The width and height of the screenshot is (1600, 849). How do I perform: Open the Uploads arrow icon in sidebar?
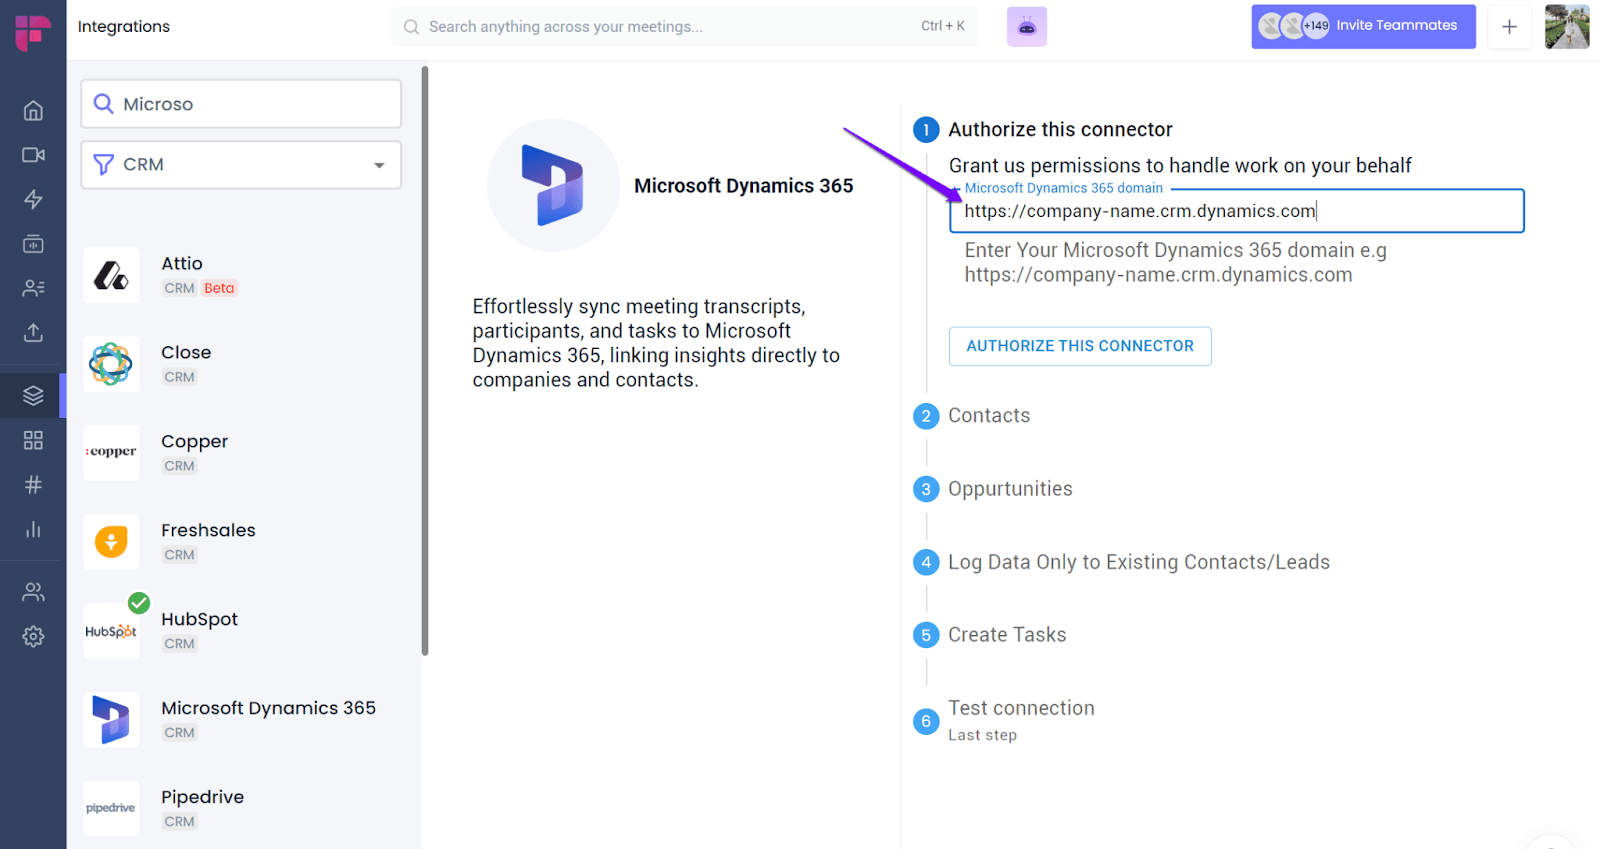(33, 332)
